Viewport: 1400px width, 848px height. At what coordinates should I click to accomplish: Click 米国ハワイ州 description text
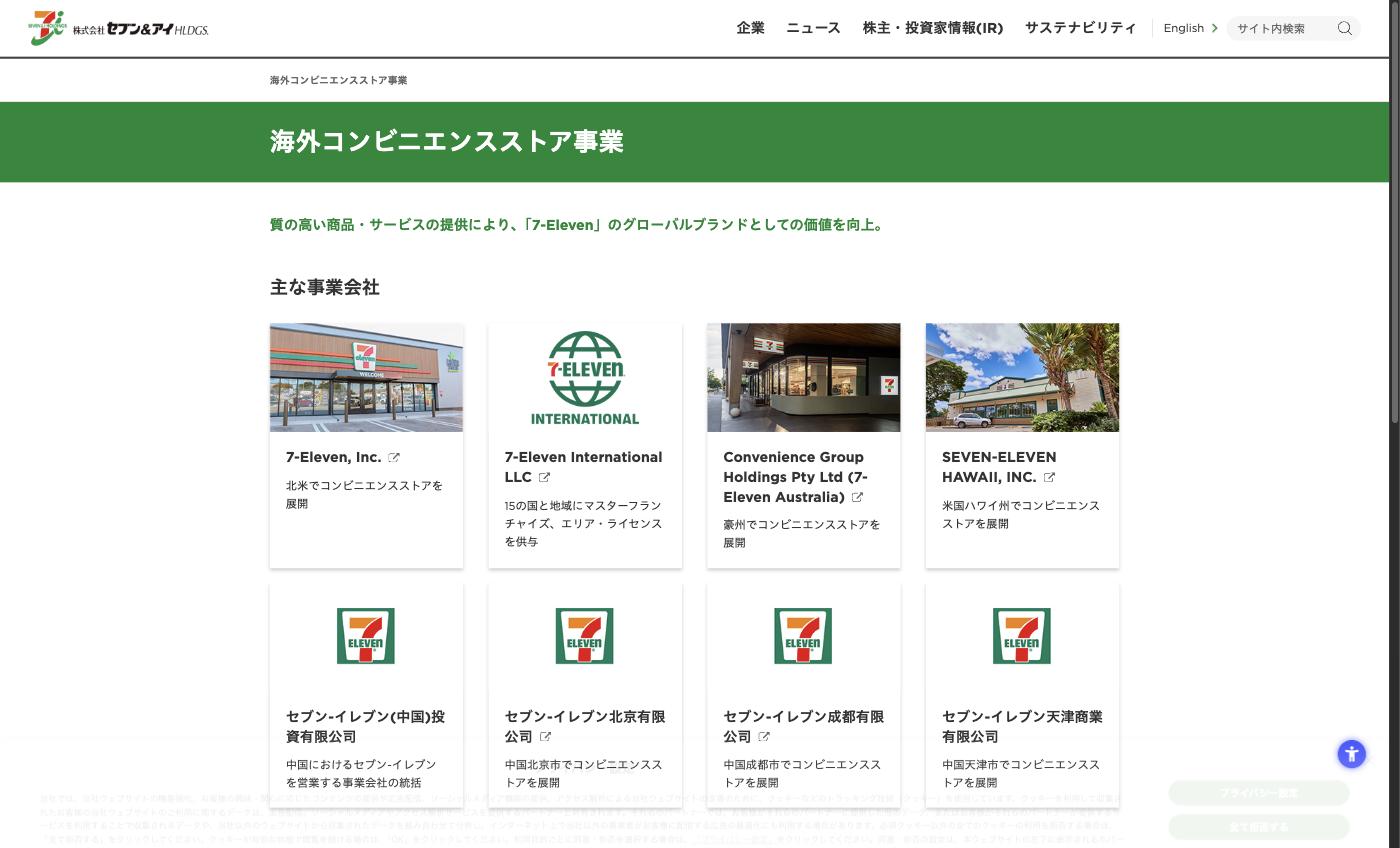pyautogui.click(x=1021, y=514)
